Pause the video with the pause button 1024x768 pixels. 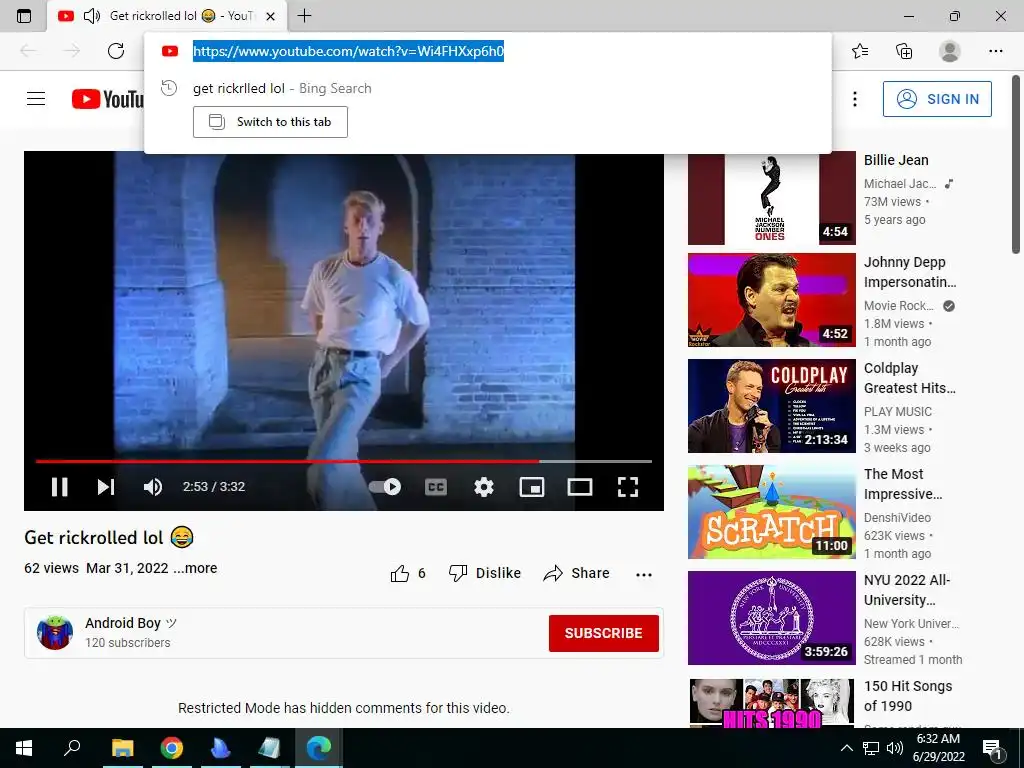tap(59, 487)
